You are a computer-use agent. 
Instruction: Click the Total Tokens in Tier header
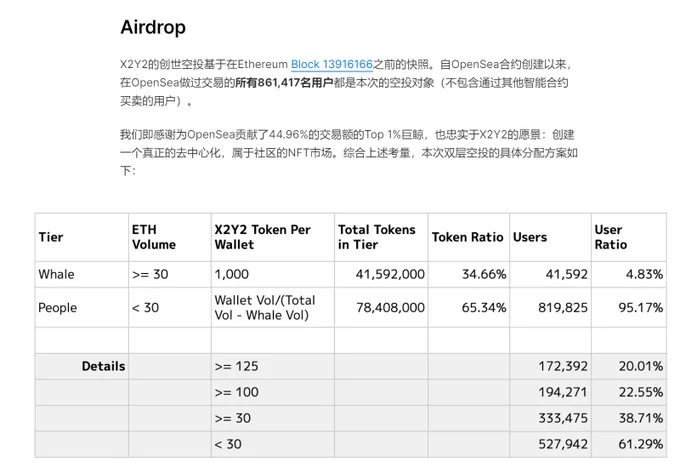pos(381,237)
